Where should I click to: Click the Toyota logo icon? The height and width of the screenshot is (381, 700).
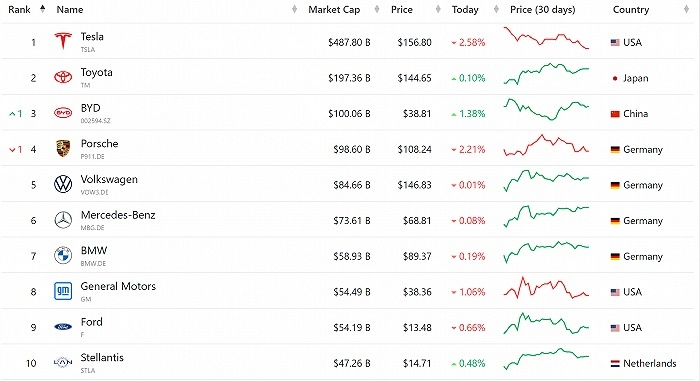click(x=63, y=77)
